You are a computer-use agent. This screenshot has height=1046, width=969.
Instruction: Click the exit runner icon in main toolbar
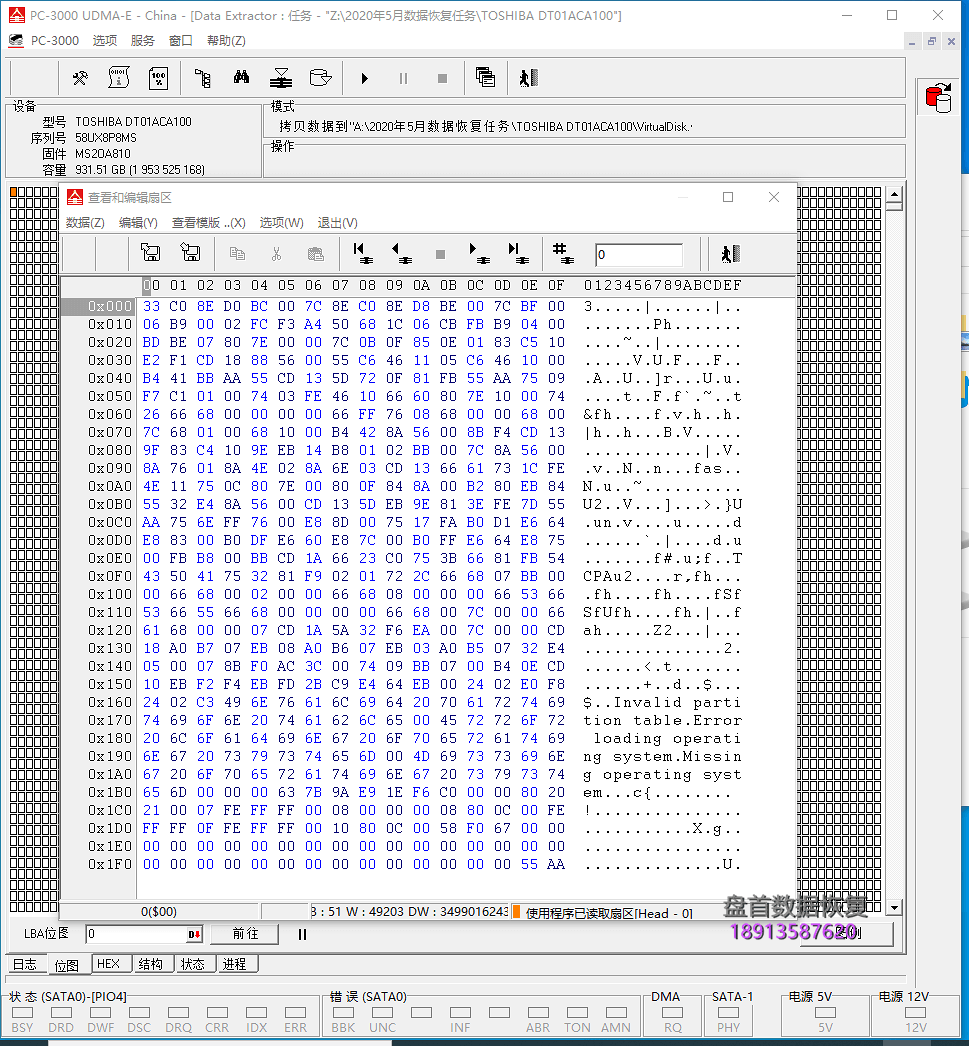528,79
